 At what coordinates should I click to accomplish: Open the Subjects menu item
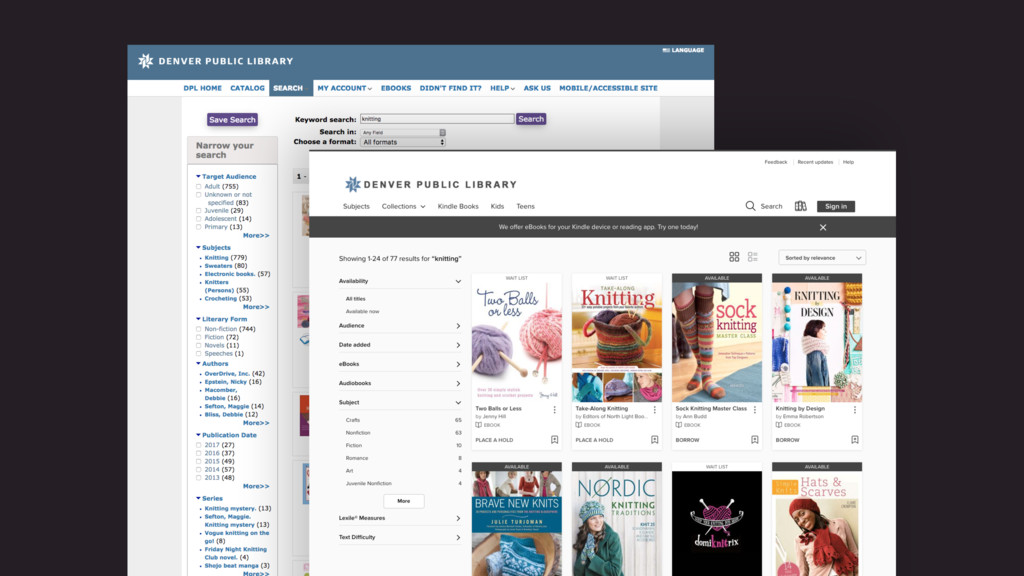click(x=356, y=206)
